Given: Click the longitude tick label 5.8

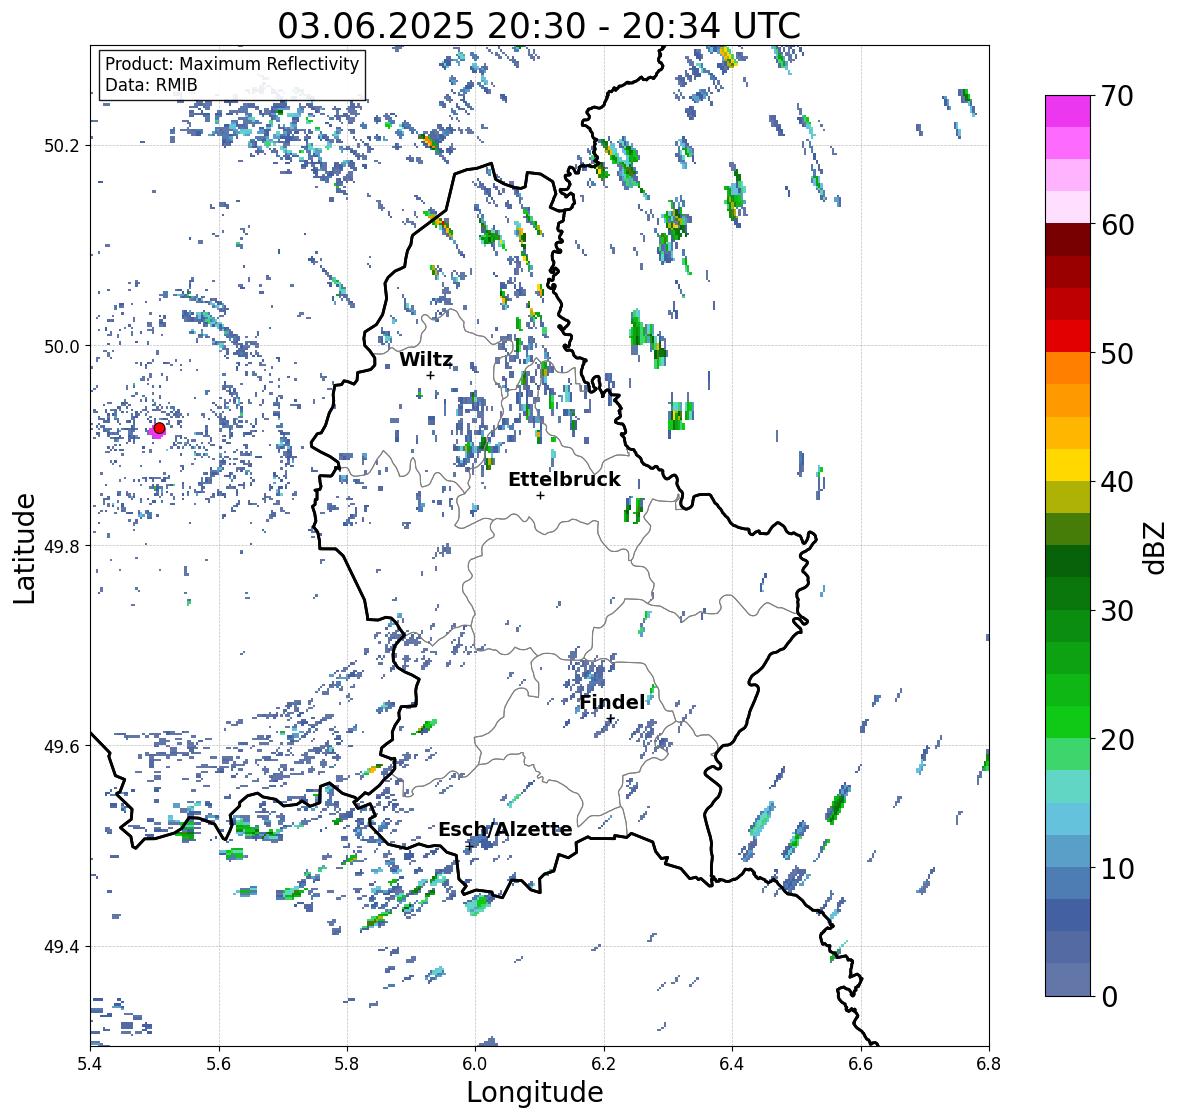Looking at the screenshot, I should [347, 1063].
